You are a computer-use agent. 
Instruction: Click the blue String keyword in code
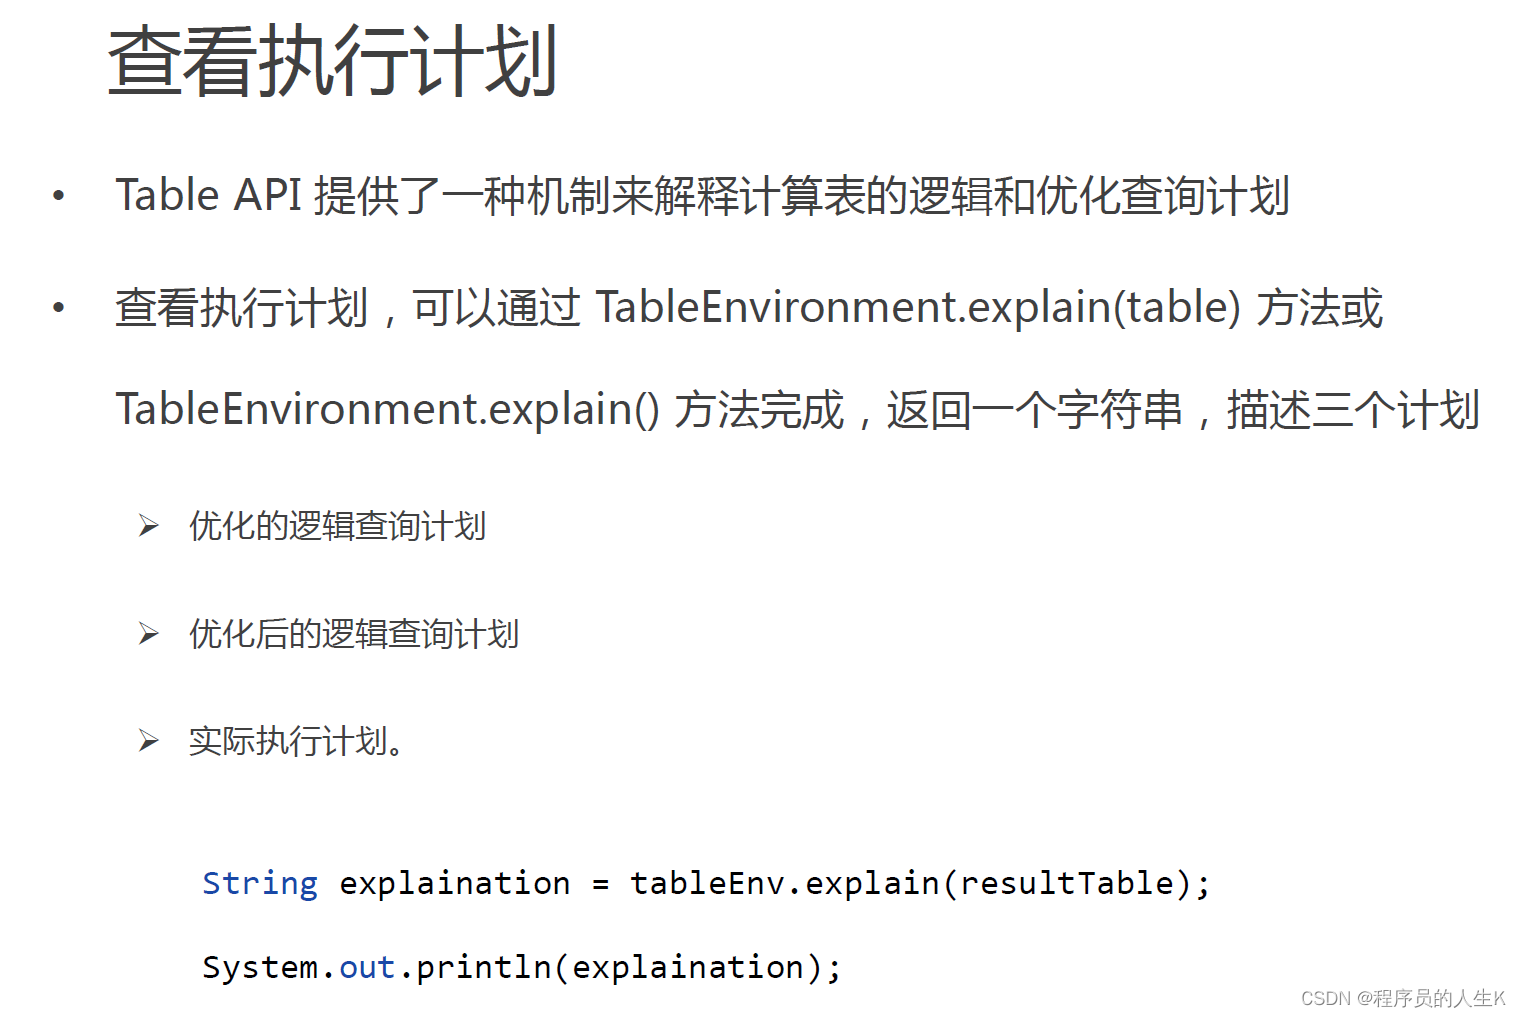pyautogui.click(x=260, y=883)
